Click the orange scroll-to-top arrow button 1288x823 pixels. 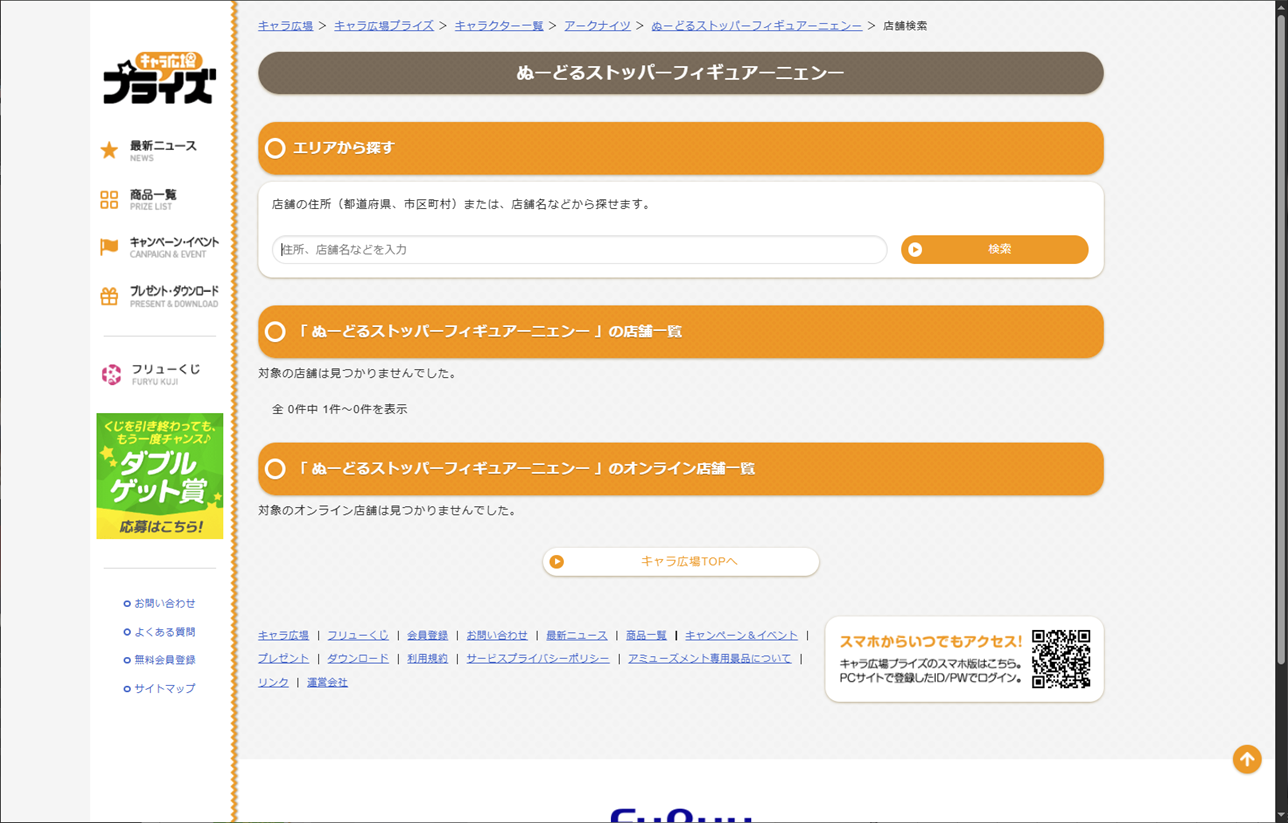pos(1246,759)
